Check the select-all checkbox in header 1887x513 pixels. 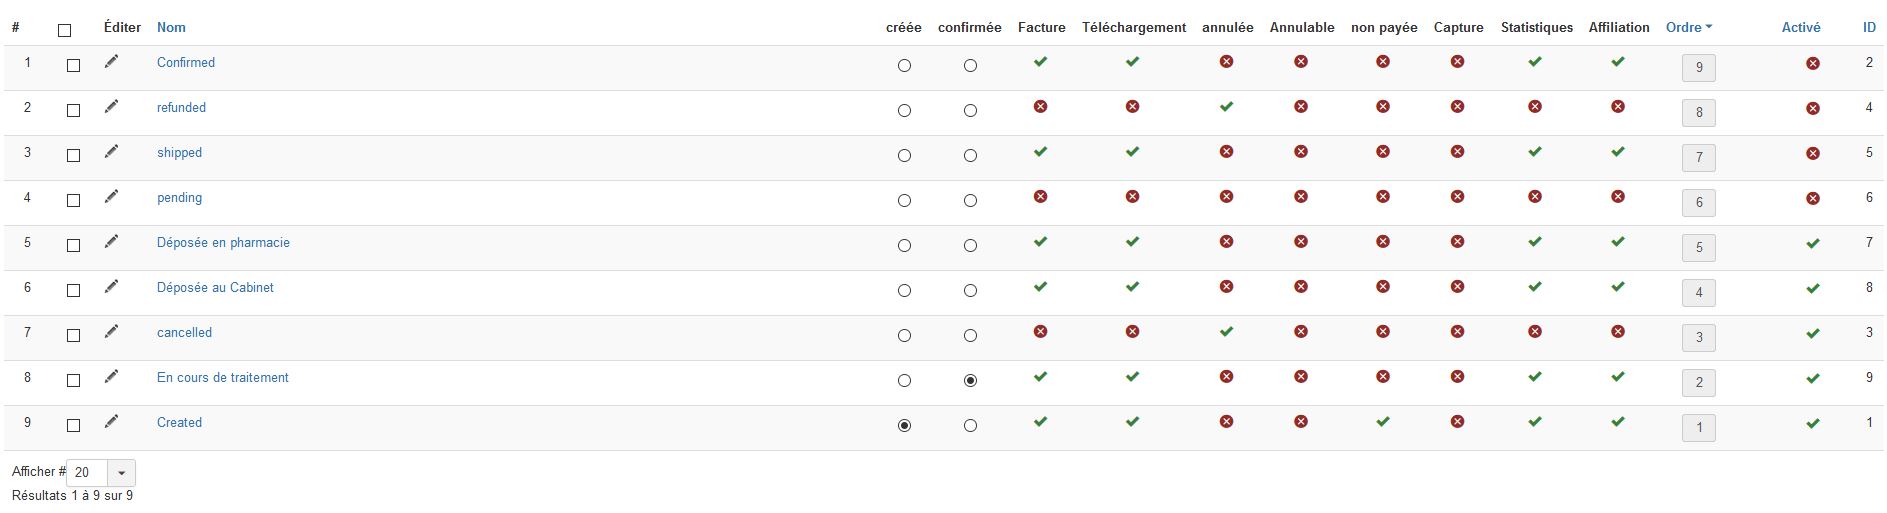(65, 30)
